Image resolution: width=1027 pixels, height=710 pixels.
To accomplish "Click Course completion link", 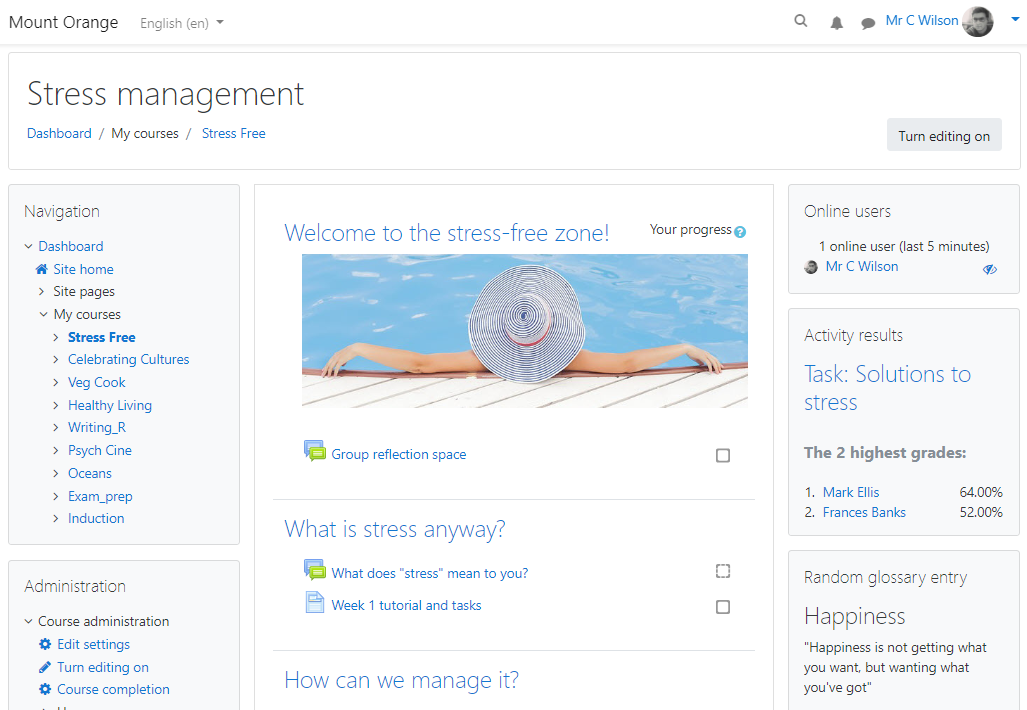I will tap(113, 690).
